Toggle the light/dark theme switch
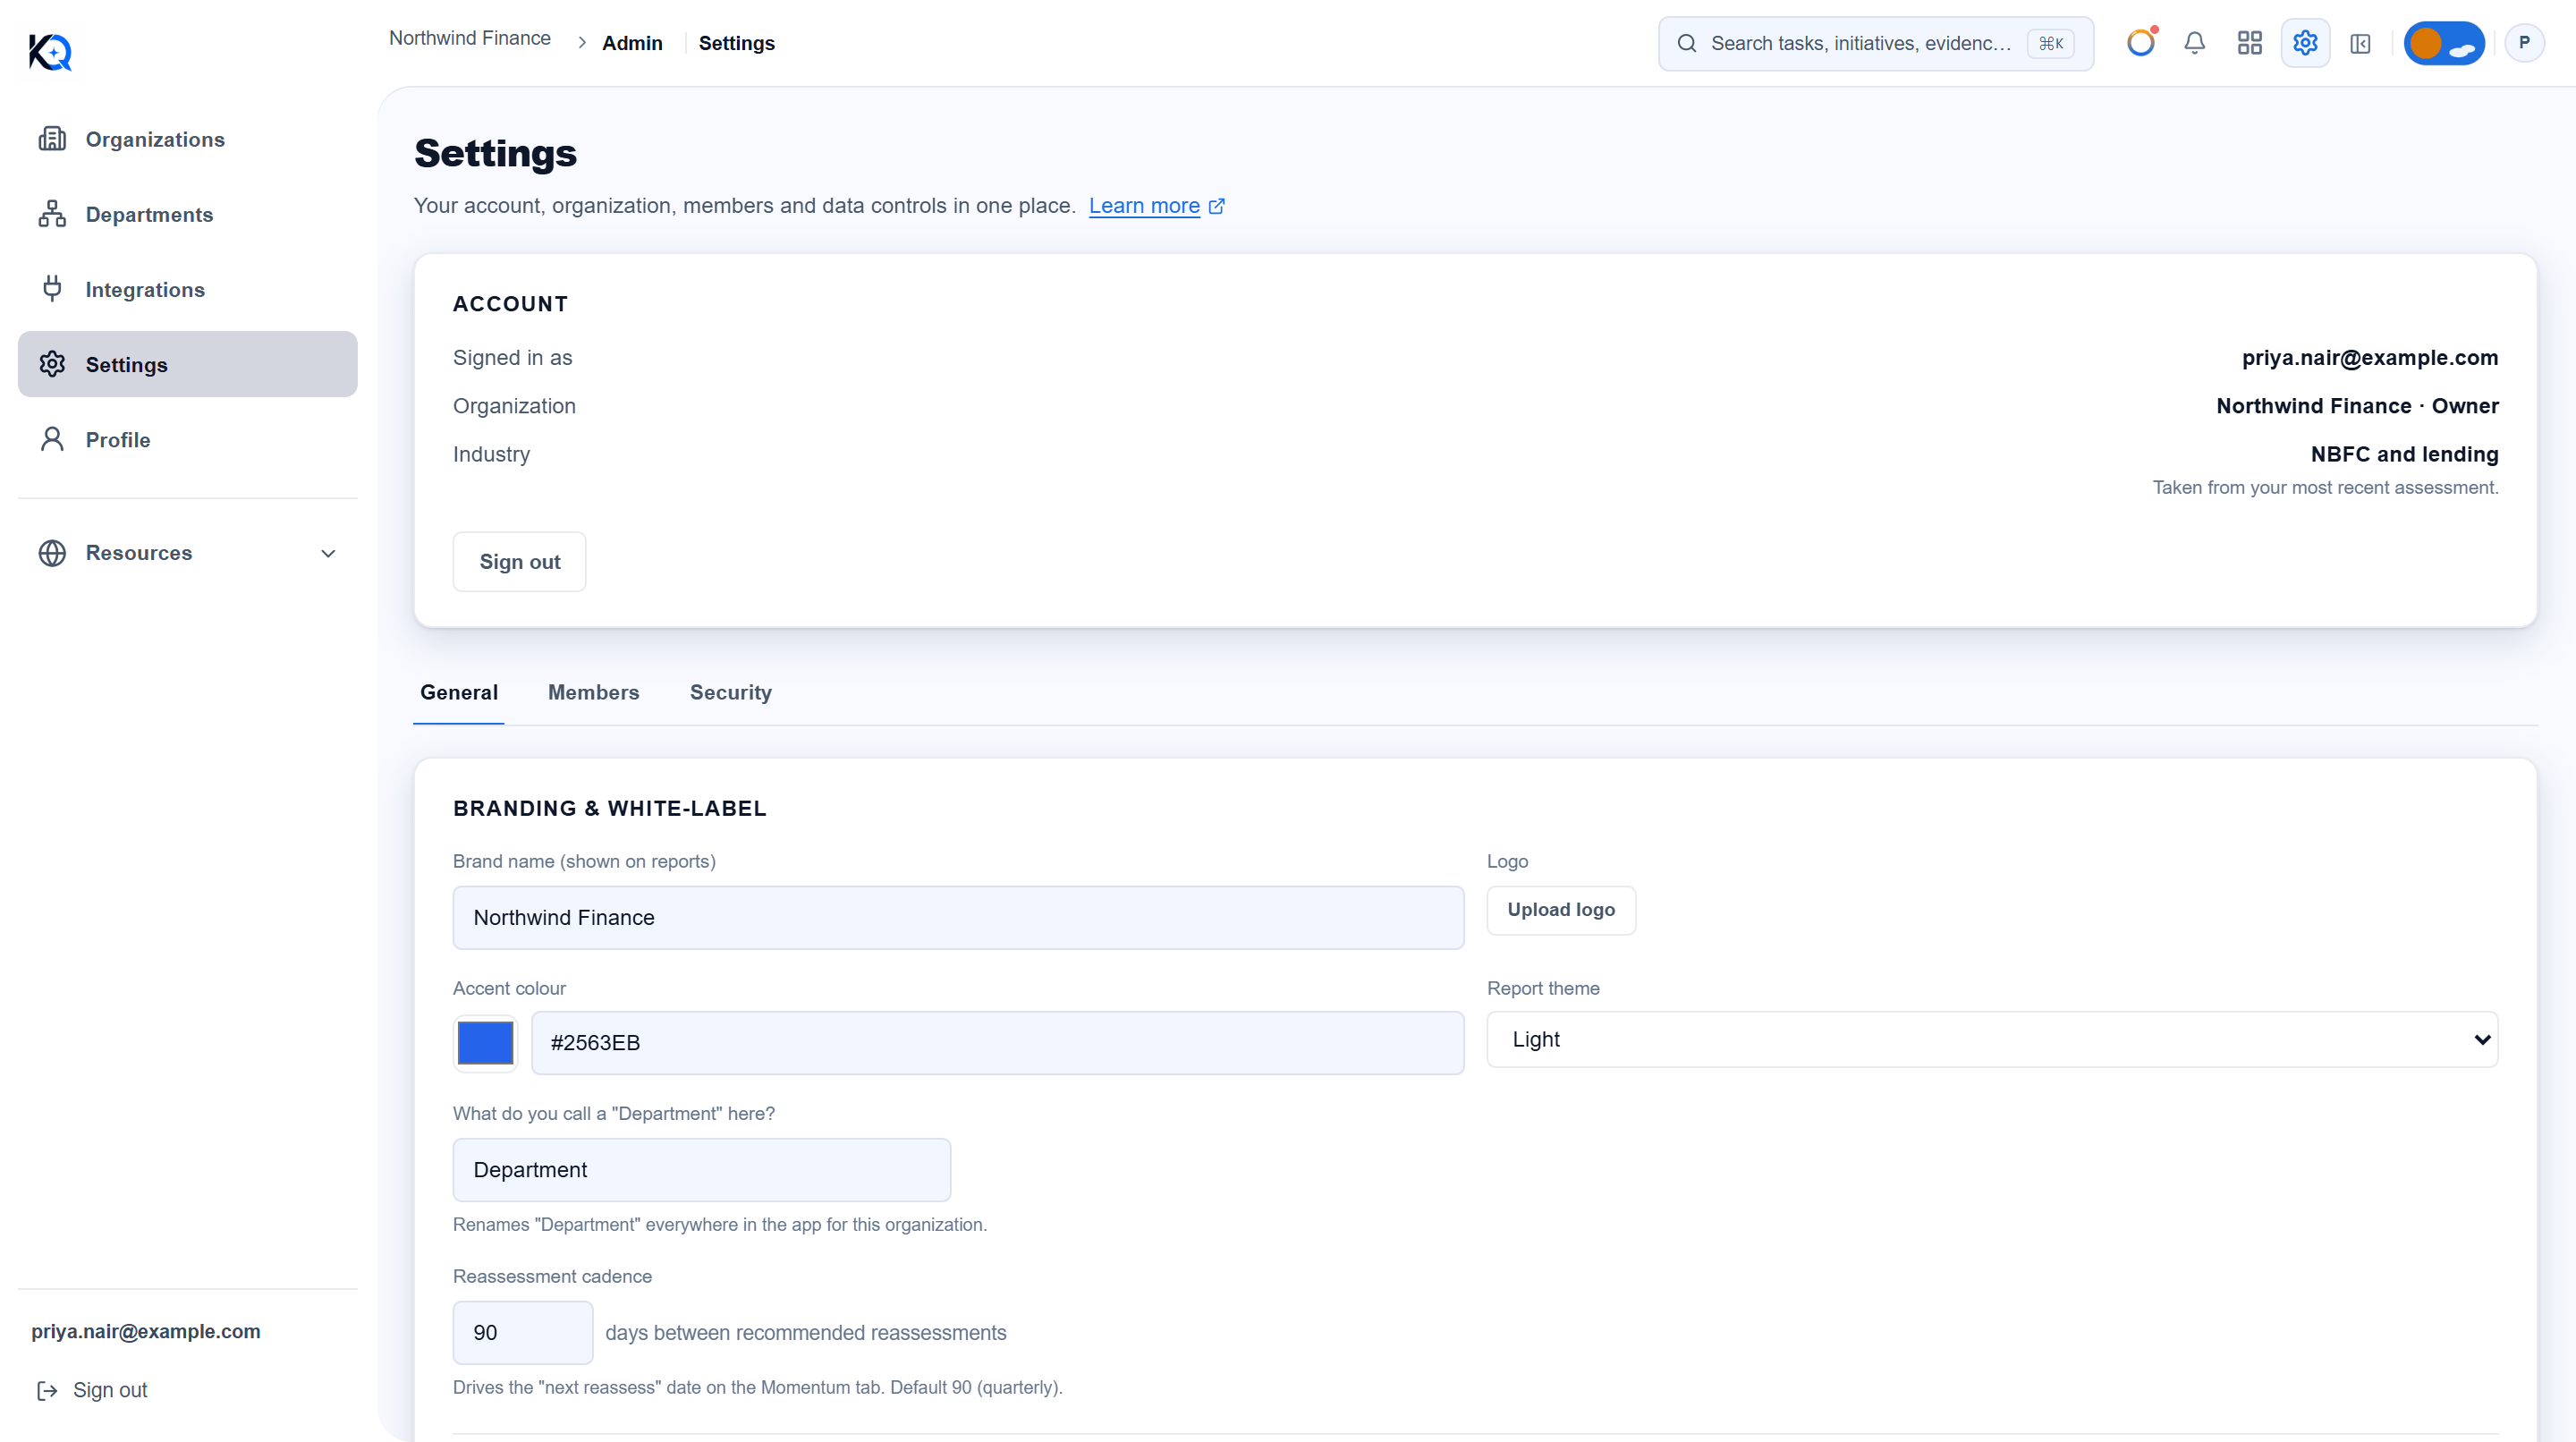Image resolution: width=2576 pixels, height=1442 pixels. [x=2444, y=43]
